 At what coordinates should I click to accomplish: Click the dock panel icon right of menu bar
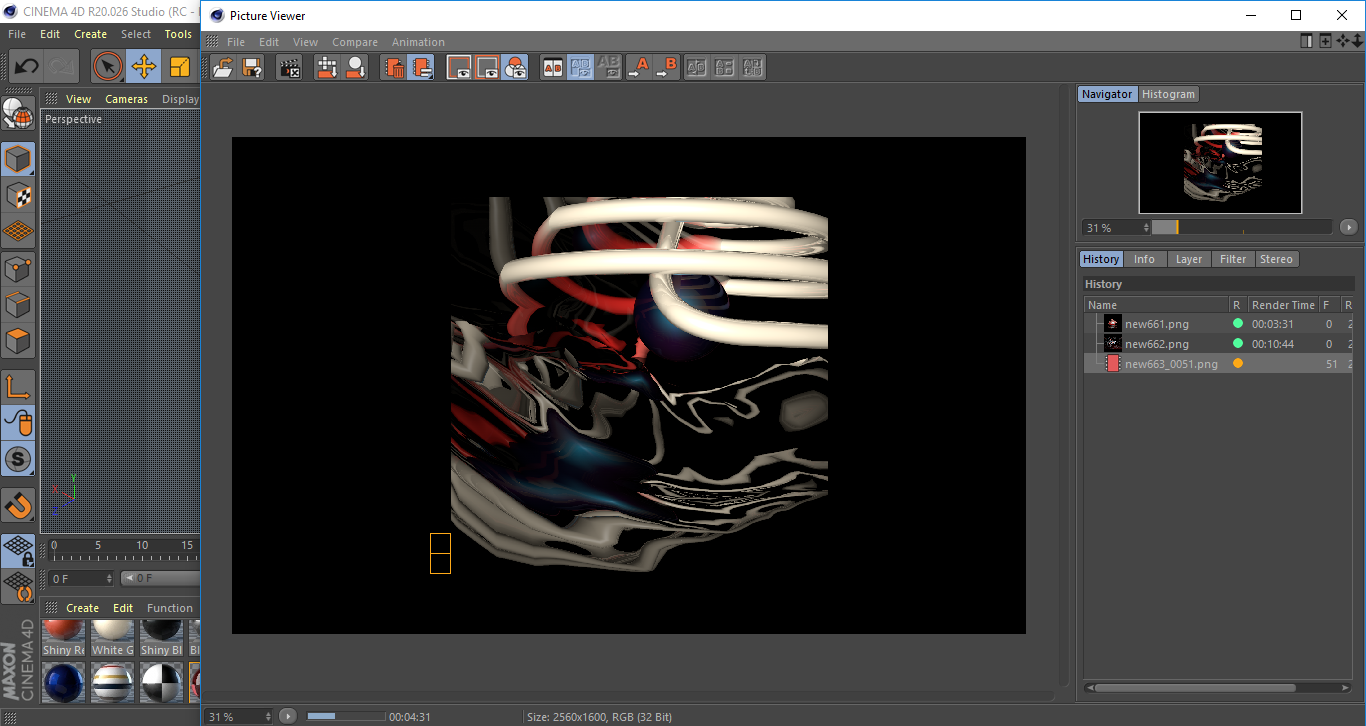coord(1306,41)
